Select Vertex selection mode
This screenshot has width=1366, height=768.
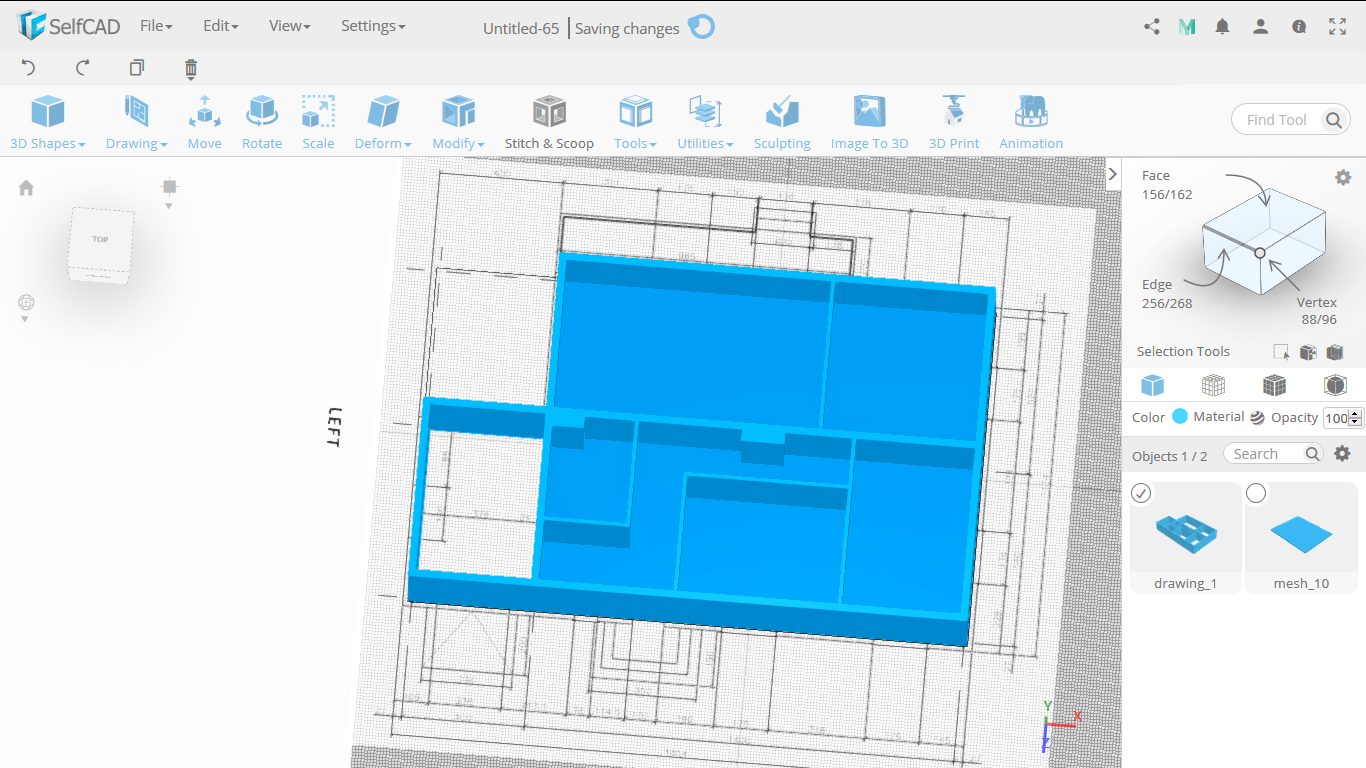[1318, 311]
